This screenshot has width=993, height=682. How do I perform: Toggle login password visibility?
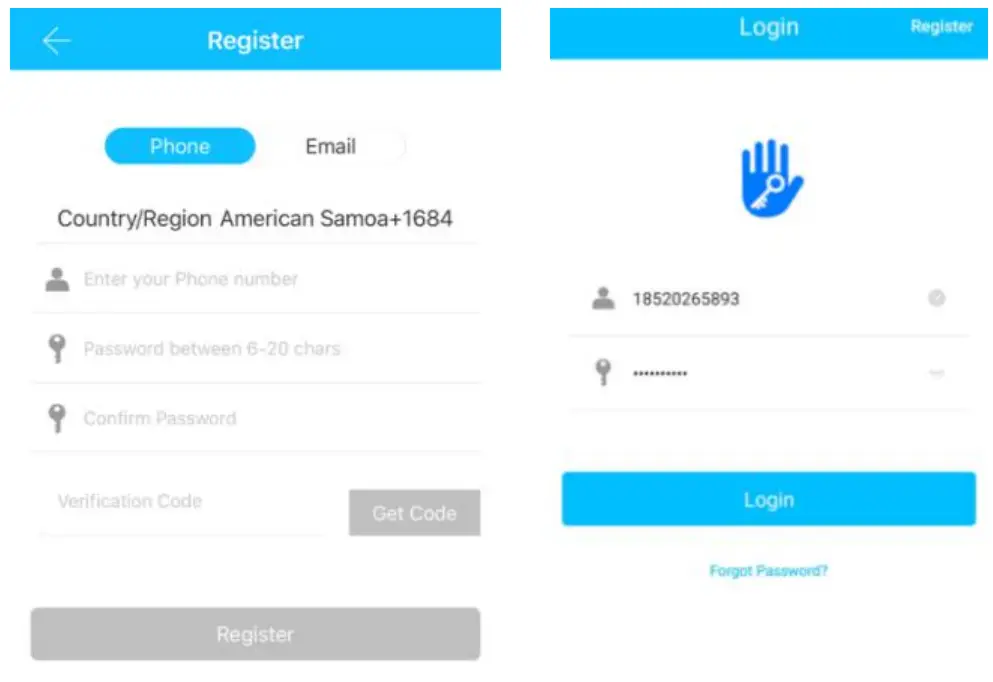click(937, 373)
